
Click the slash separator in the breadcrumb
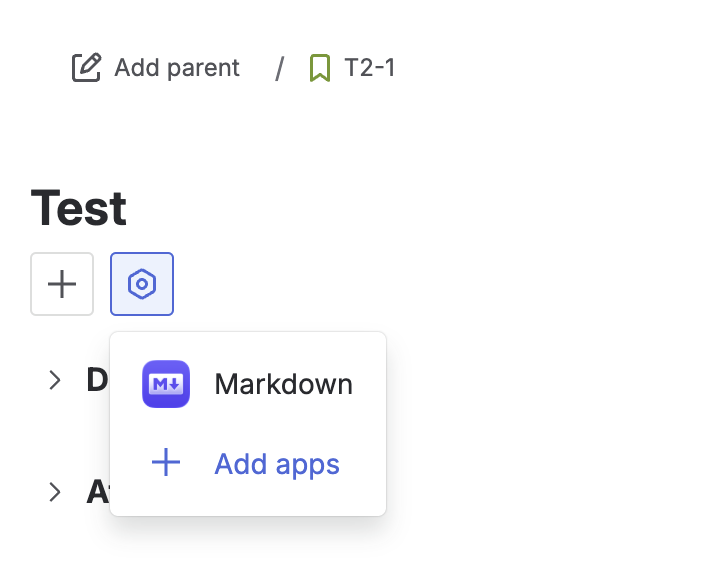click(x=280, y=68)
